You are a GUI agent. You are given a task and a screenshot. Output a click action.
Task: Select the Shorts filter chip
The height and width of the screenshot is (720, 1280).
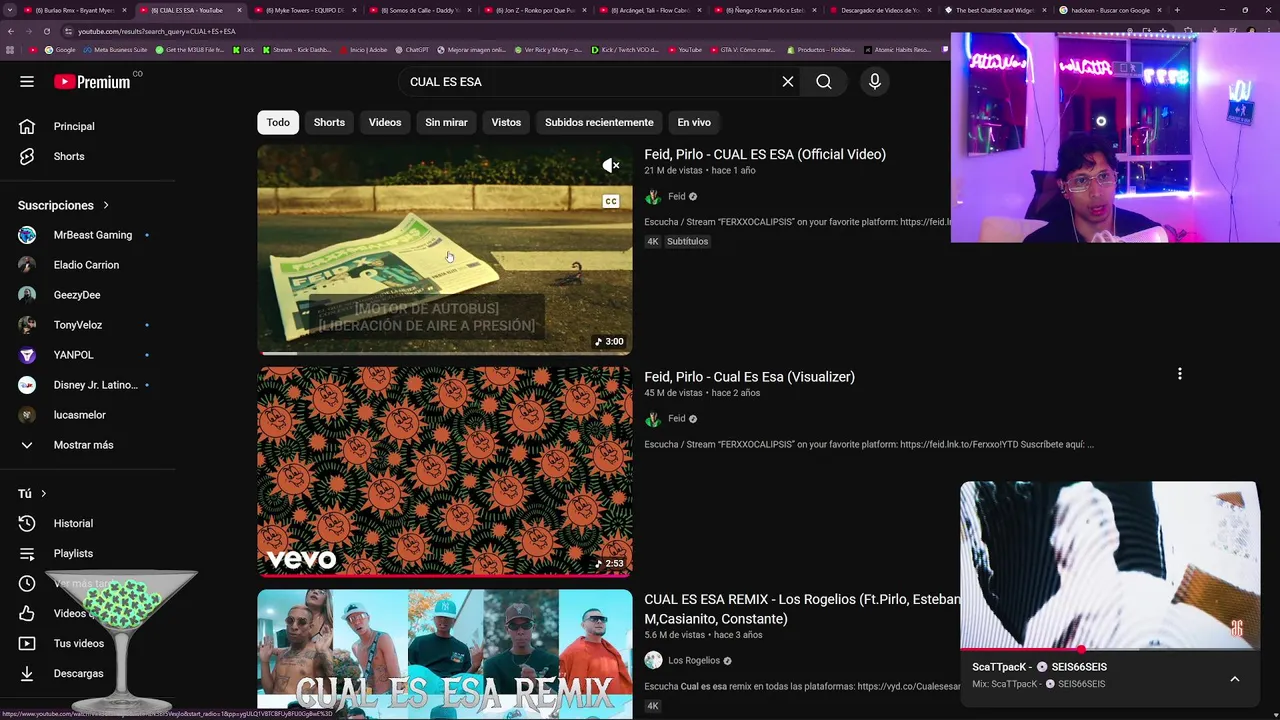[x=329, y=123]
